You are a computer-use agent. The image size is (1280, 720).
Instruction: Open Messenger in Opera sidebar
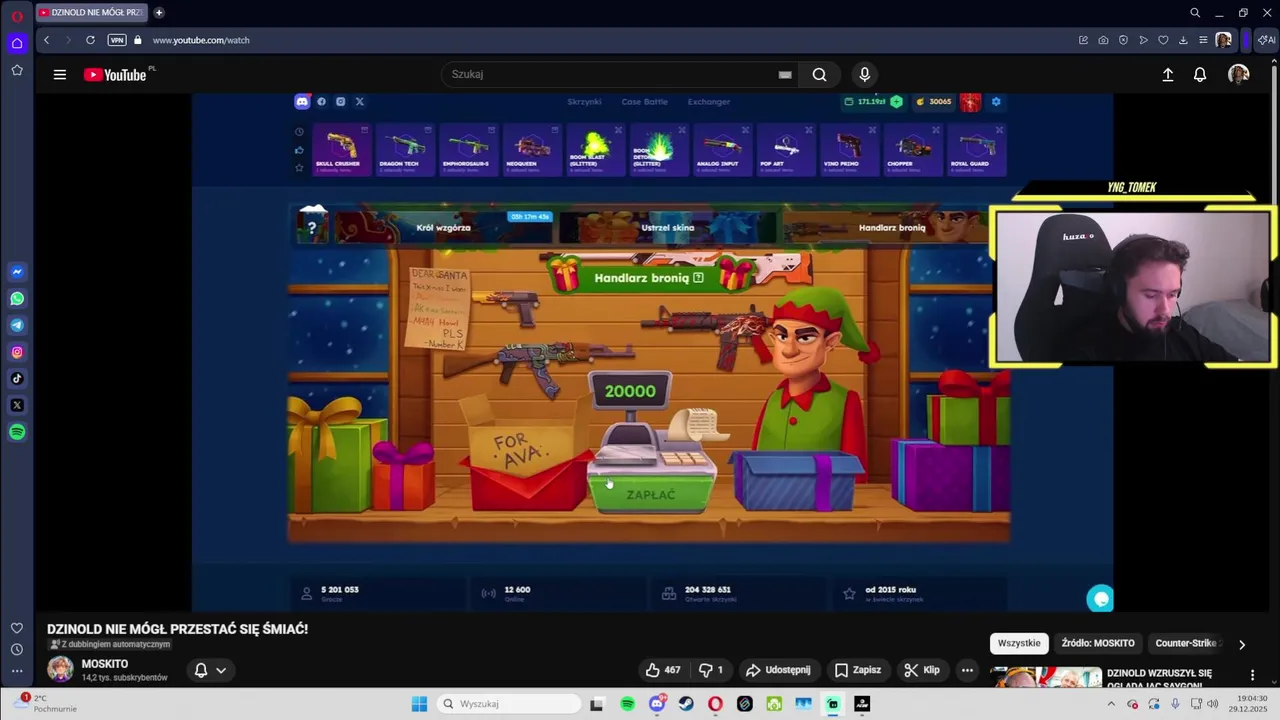17,272
